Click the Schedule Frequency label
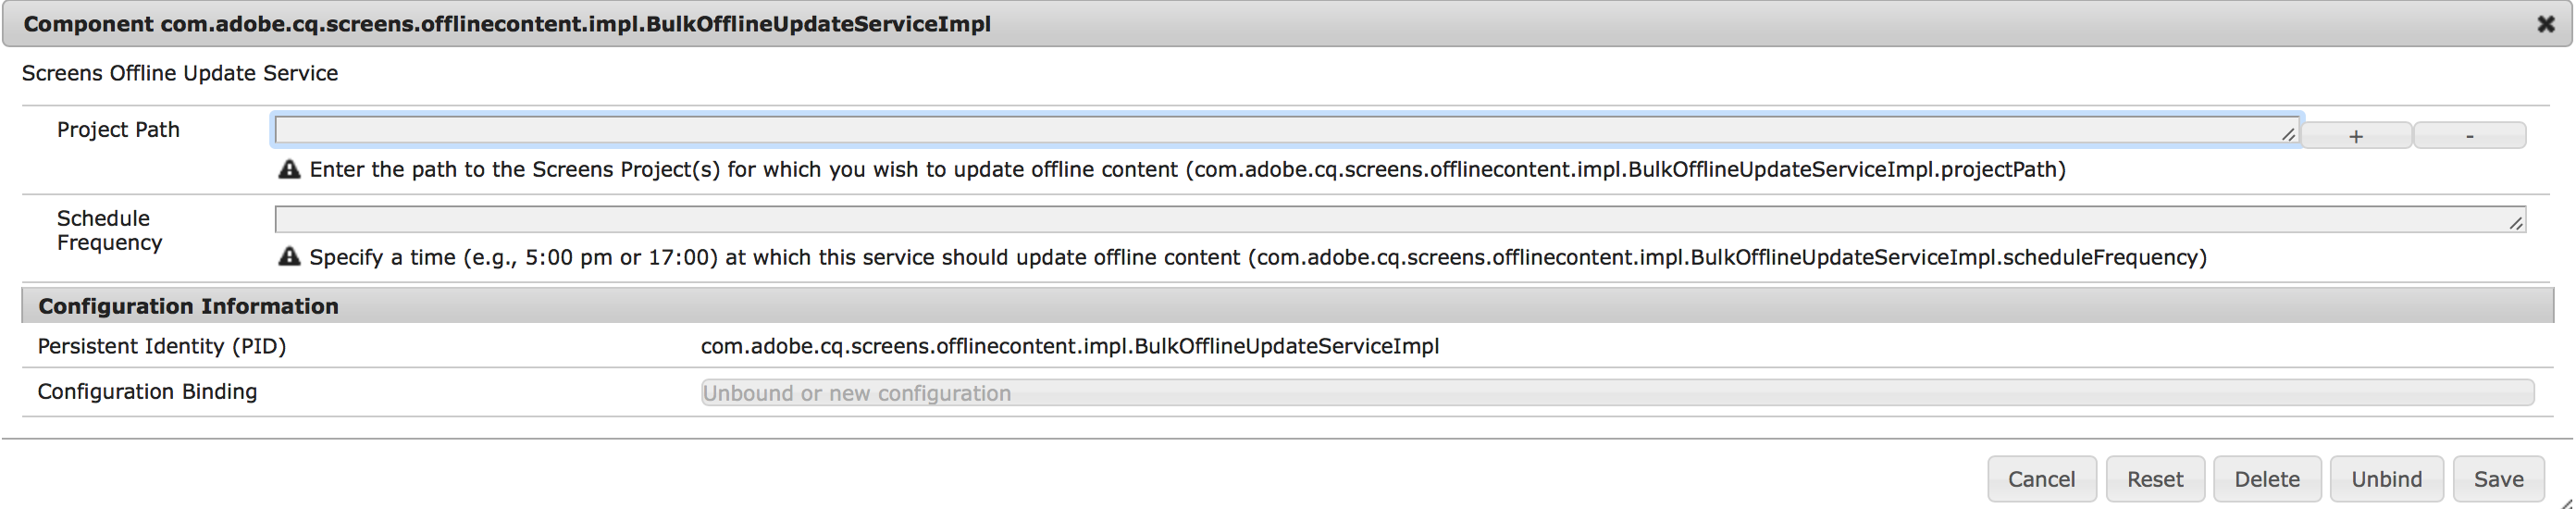Screen dimensions: 2576x509 (108, 230)
